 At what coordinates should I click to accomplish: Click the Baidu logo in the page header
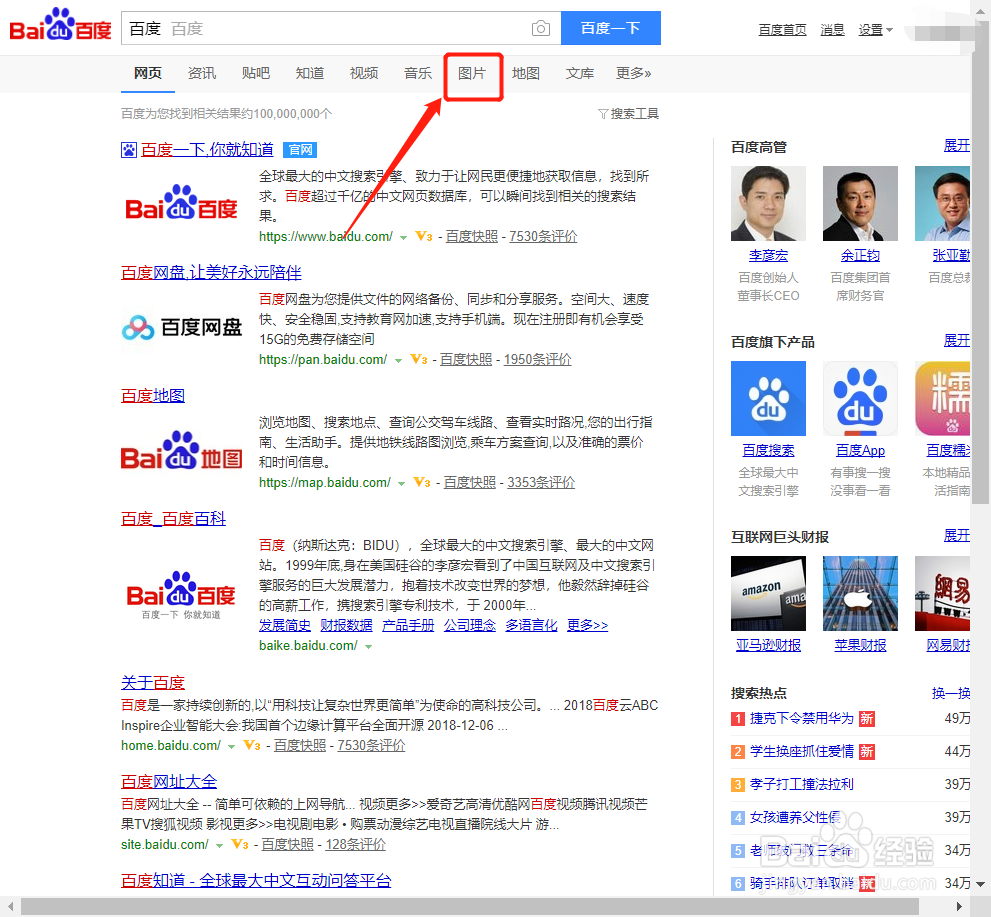pyautogui.click(x=60, y=25)
